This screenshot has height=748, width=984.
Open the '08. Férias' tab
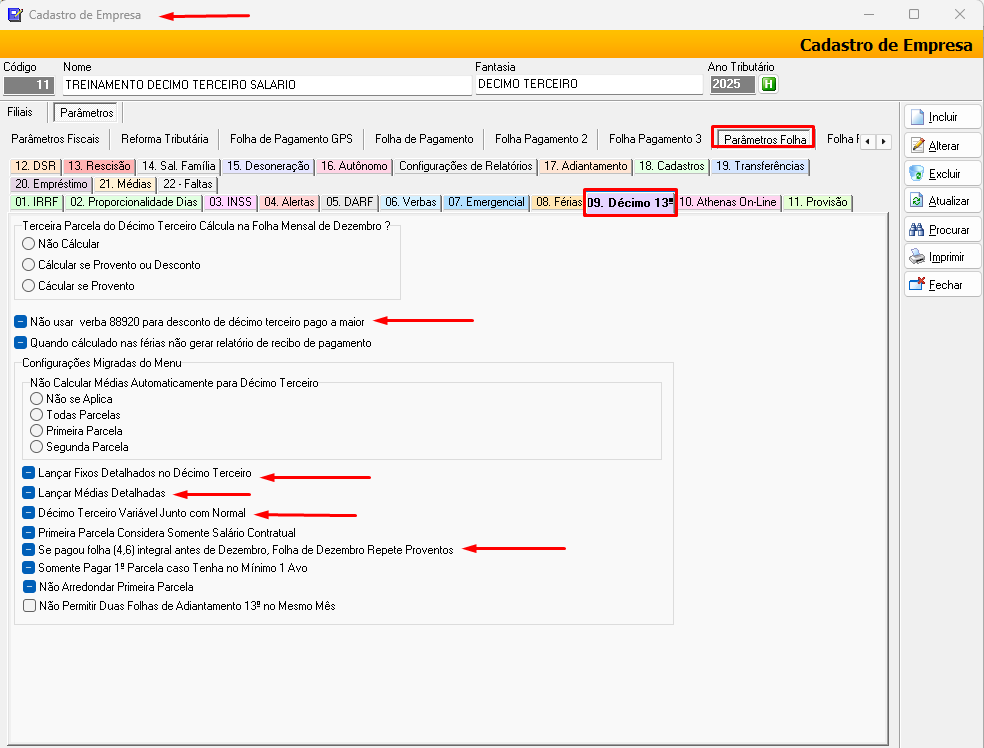[557, 202]
